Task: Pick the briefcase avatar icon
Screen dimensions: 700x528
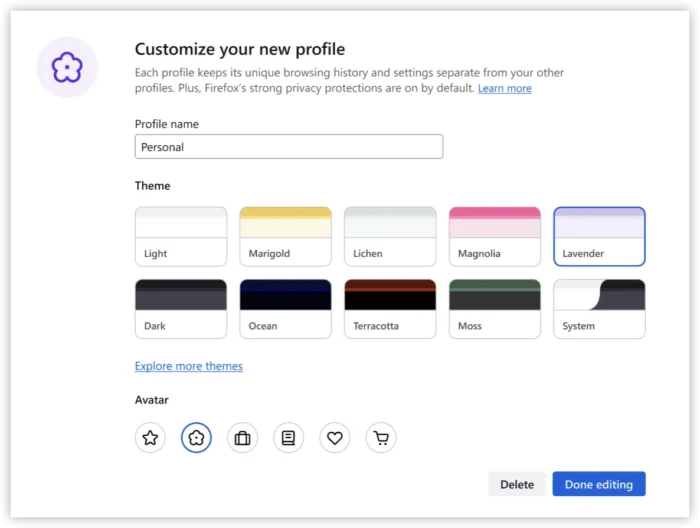Action: click(x=242, y=437)
